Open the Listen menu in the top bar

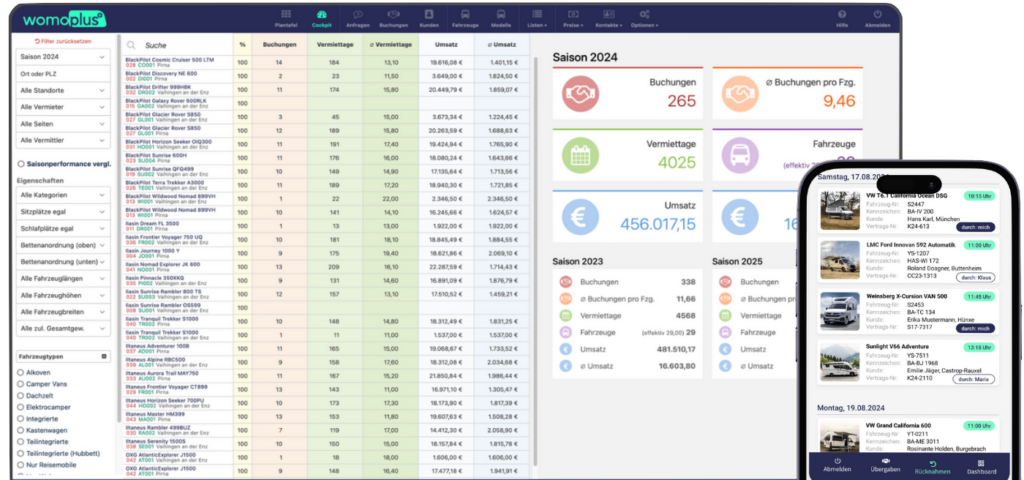pos(537,18)
